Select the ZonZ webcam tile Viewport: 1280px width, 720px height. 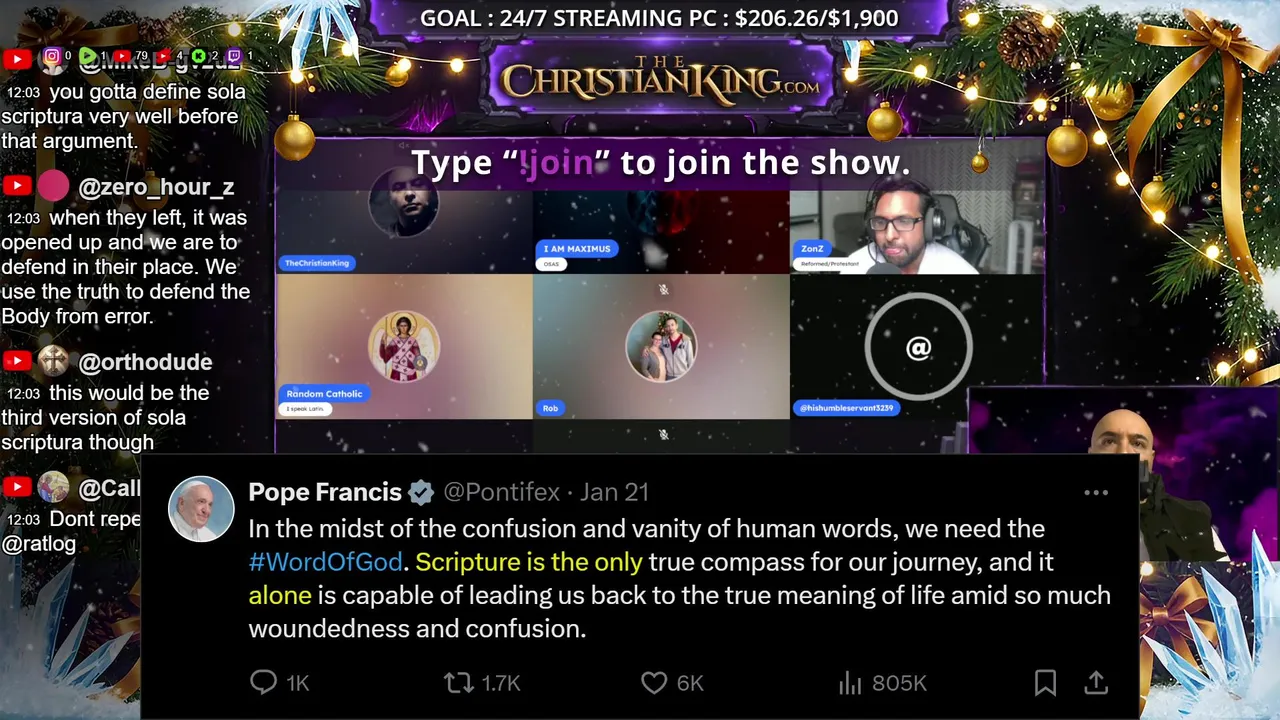pyautogui.click(x=917, y=231)
